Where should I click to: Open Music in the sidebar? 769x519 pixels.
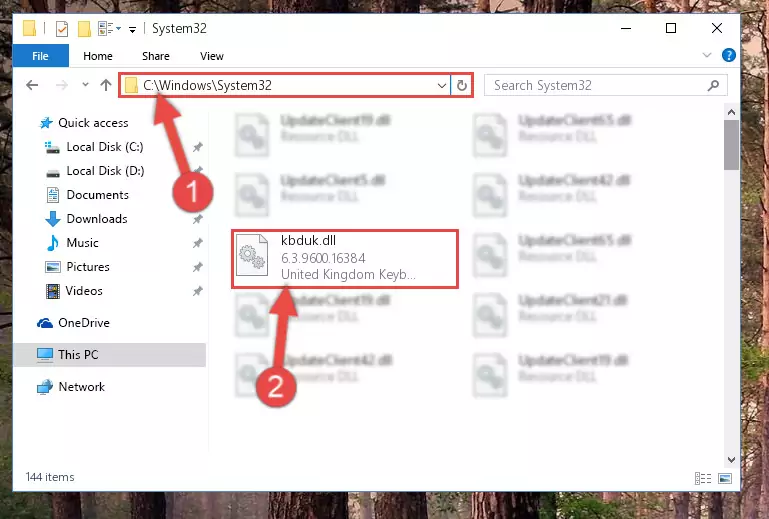[x=82, y=243]
